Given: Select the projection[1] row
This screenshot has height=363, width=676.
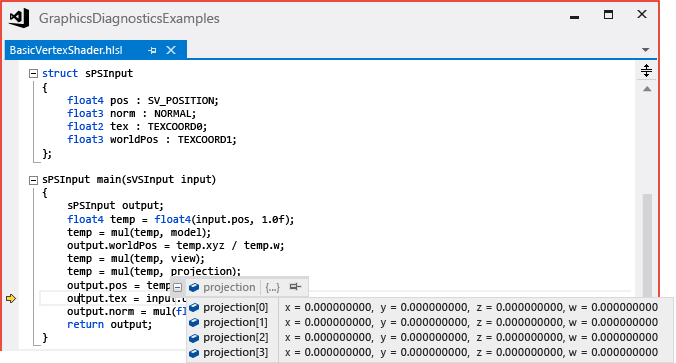Looking at the screenshot, I should [x=430, y=322].
